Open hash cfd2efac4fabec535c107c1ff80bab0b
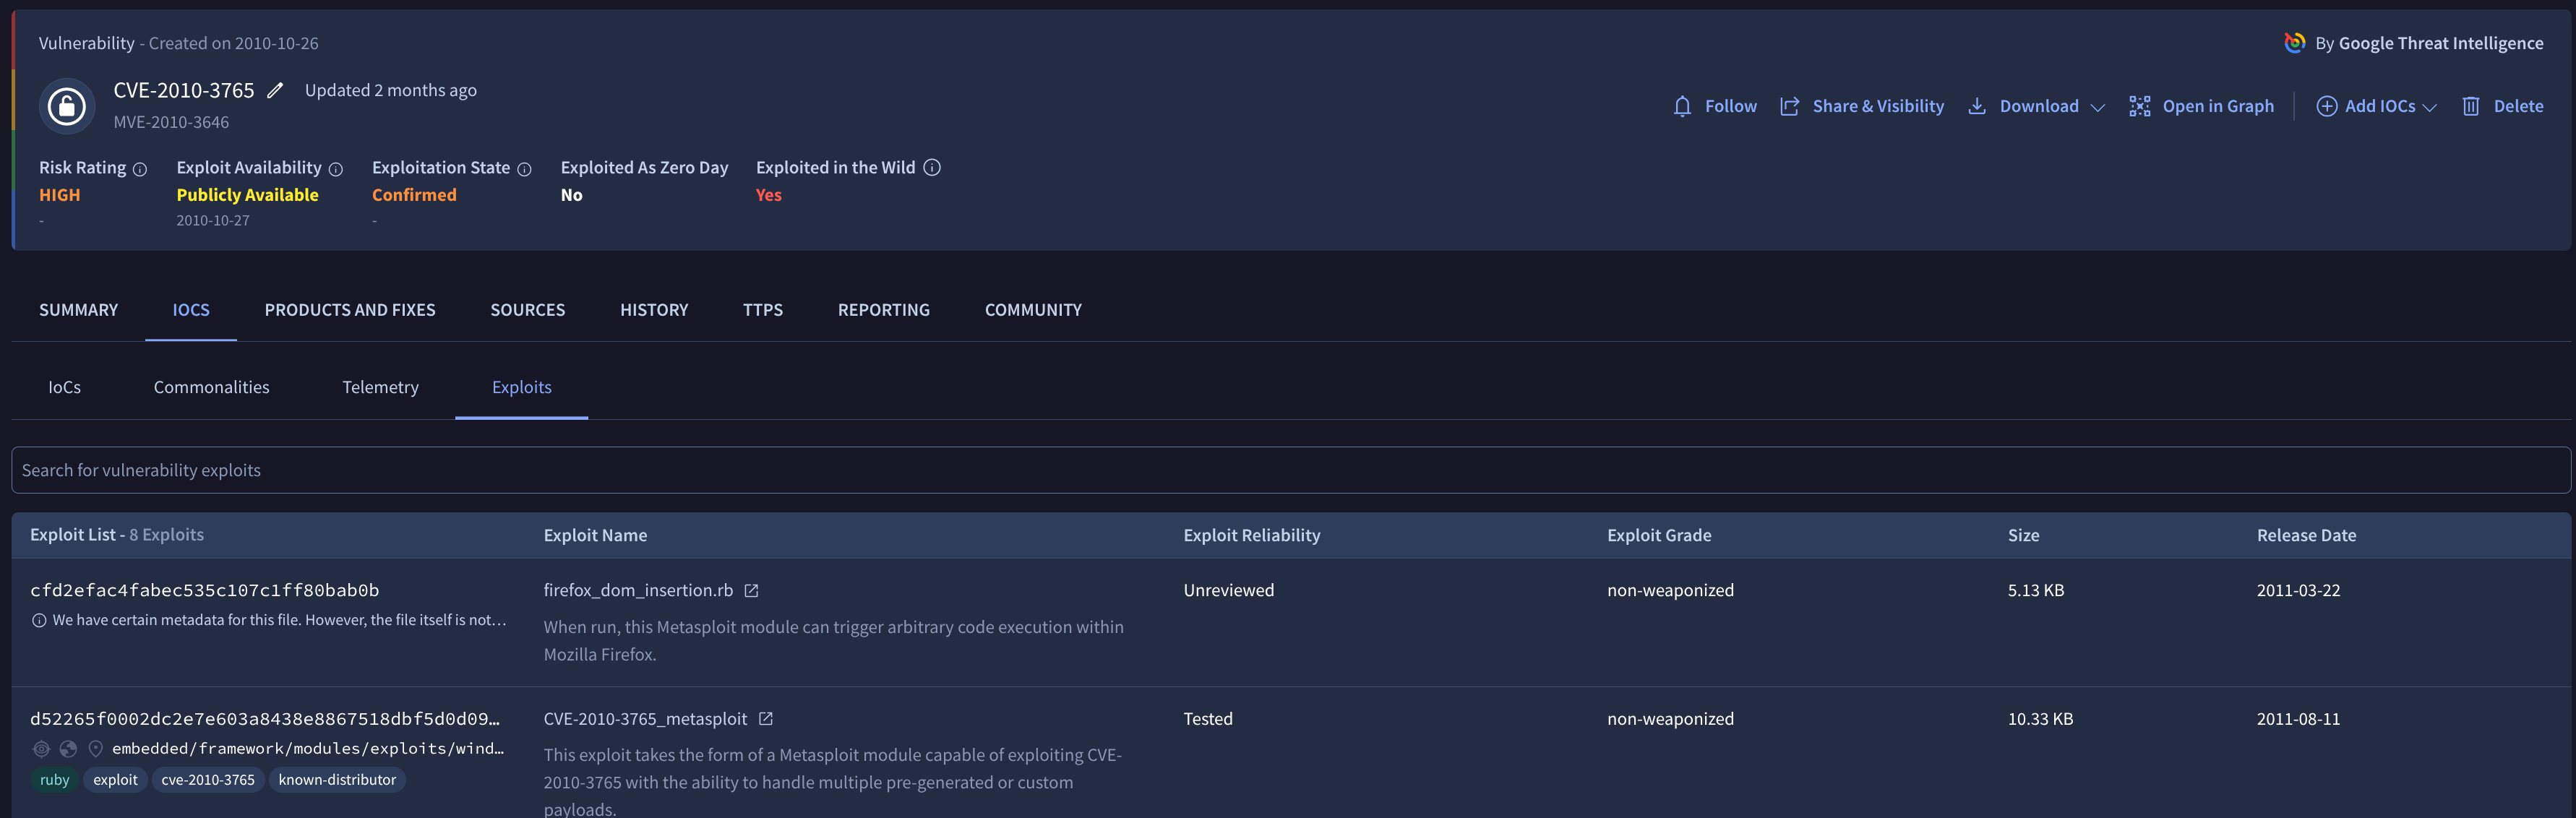This screenshot has height=818, width=2576. pyautogui.click(x=204, y=590)
